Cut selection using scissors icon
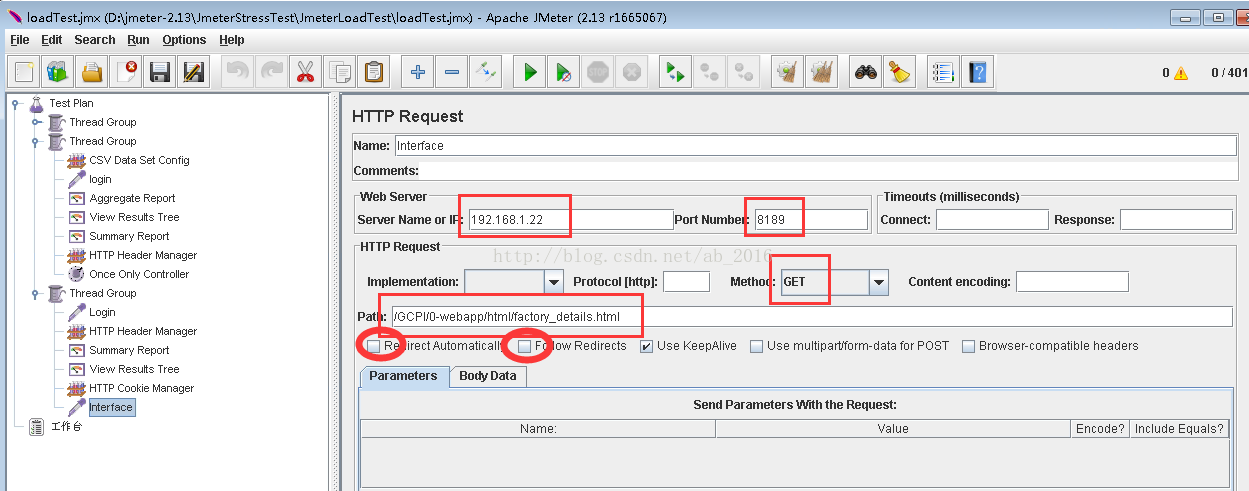1249x491 pixels. pos(306,72)
